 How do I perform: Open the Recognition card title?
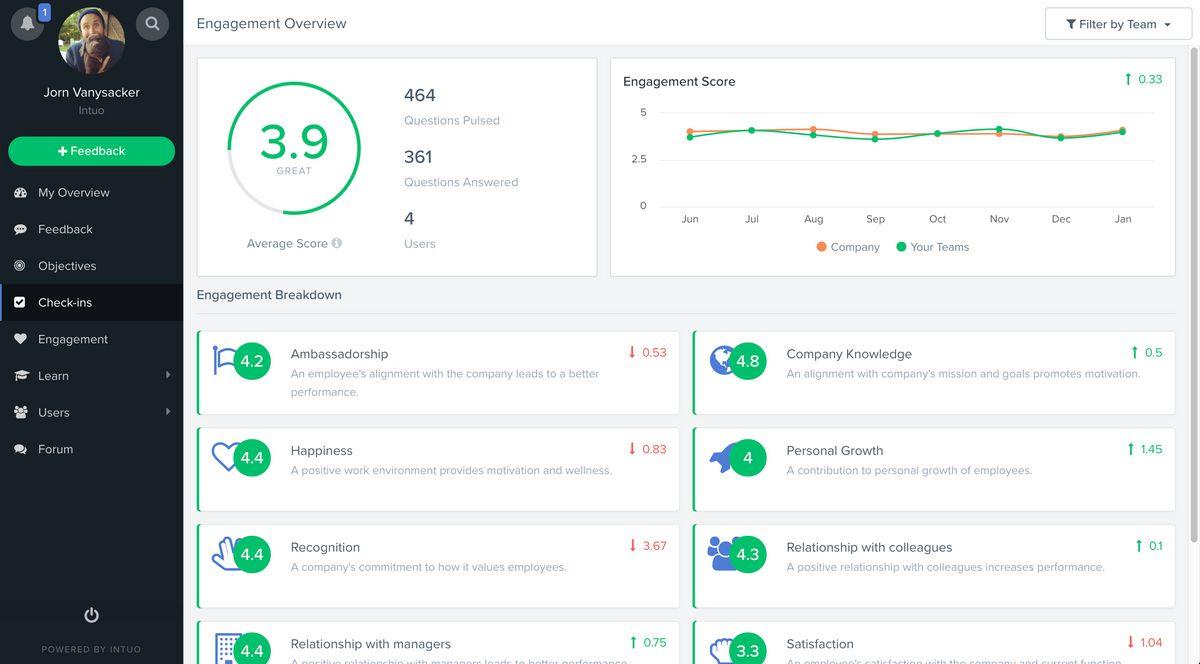pyautogui.click(x=325, y=548)
